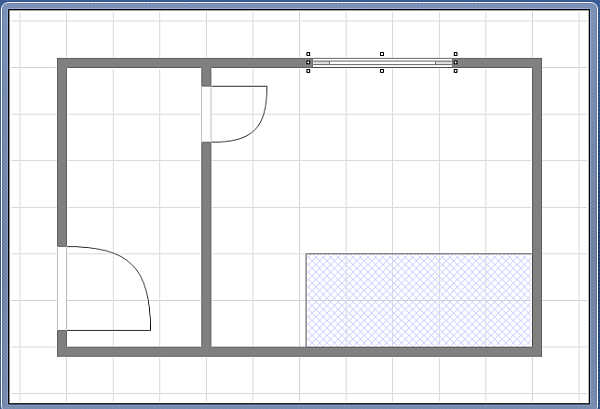Select the bottom exterior wall
This screenshot has height=409, width=600.
[300, 352]
